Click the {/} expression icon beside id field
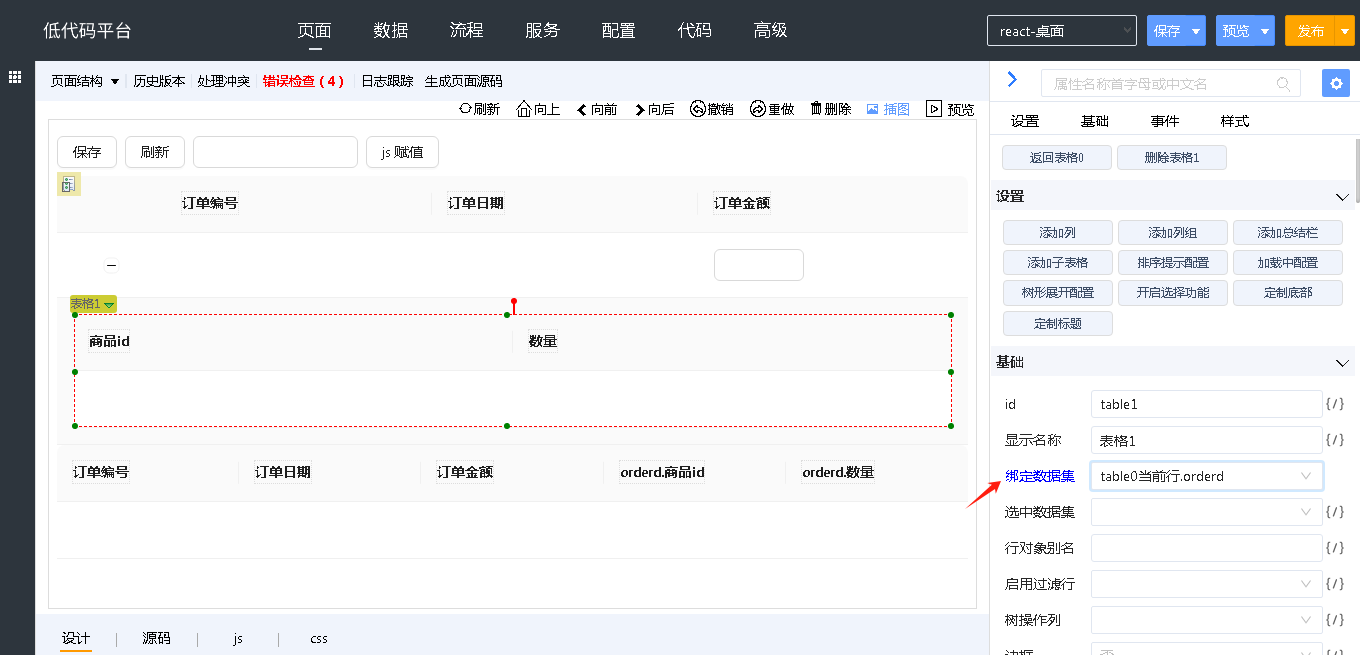 click(1335, 404)
